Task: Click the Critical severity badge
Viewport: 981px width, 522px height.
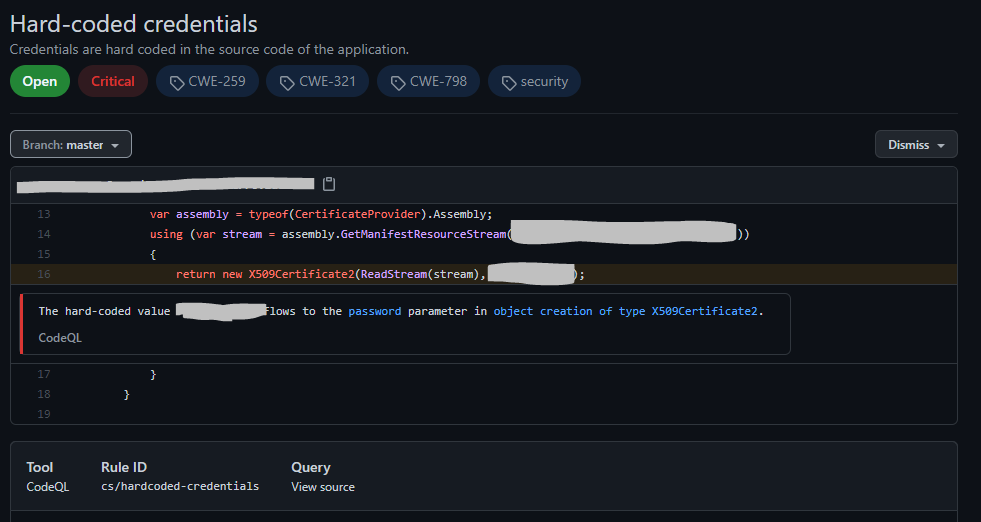Action: 113,81
